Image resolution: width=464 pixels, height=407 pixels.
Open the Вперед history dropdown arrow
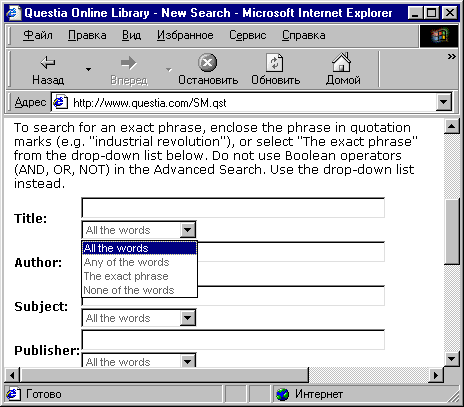click(169, 69)
